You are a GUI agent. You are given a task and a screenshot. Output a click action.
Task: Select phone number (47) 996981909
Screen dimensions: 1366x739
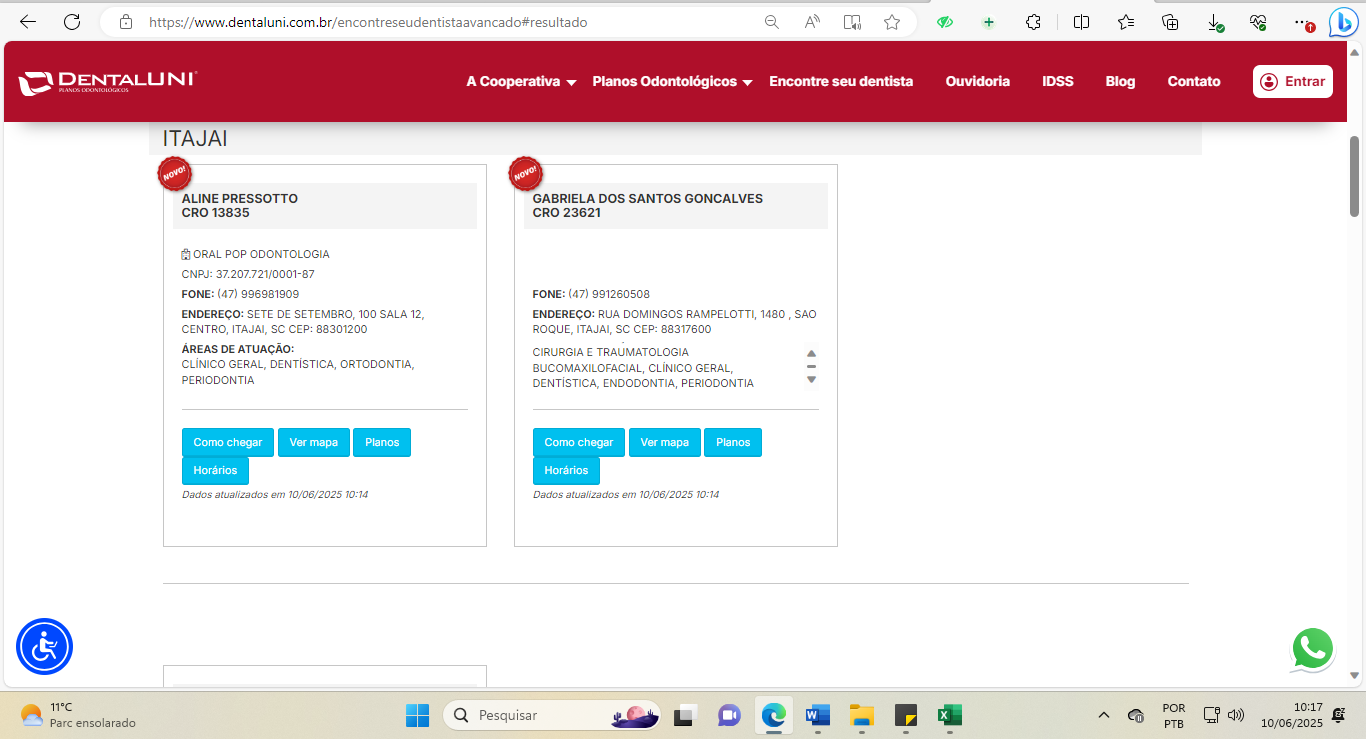click(x=258, y=294)
